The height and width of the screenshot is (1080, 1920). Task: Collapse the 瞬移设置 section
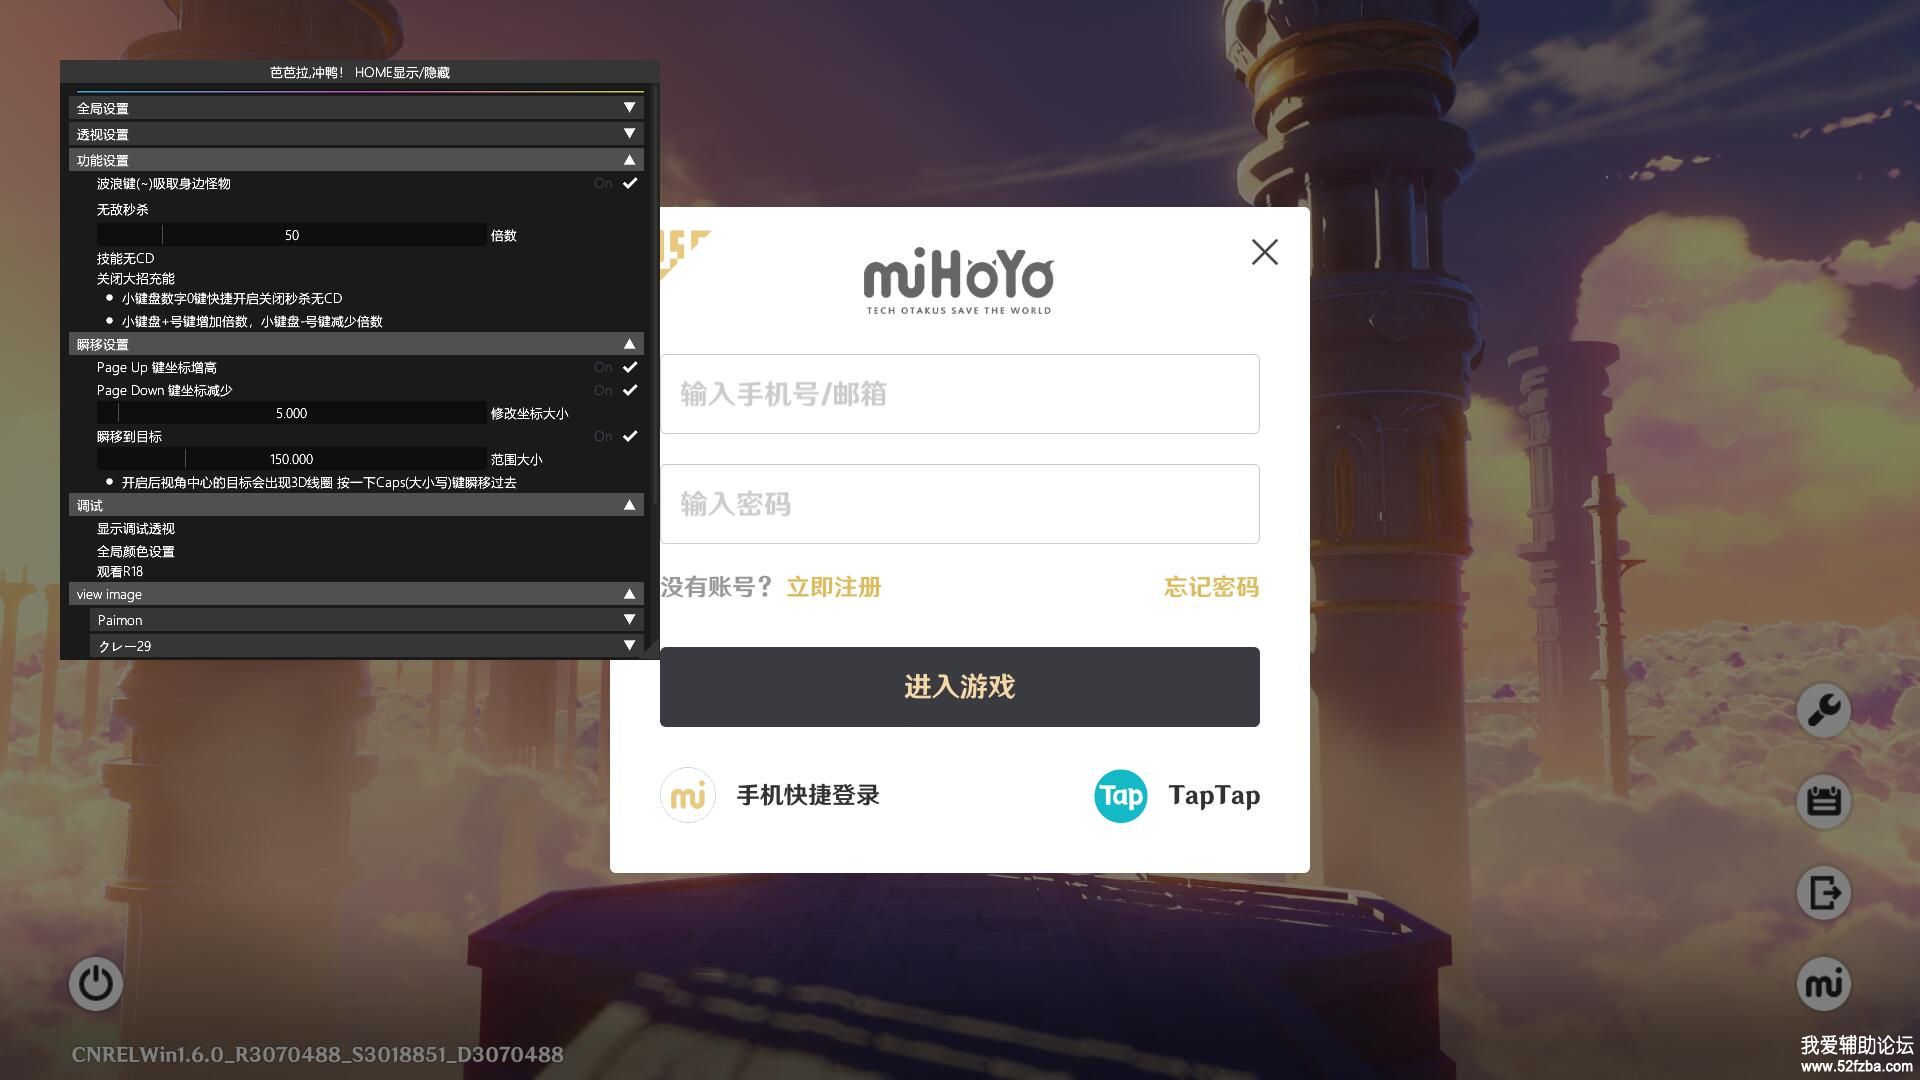pyautogui.click(x=356, y=344)
